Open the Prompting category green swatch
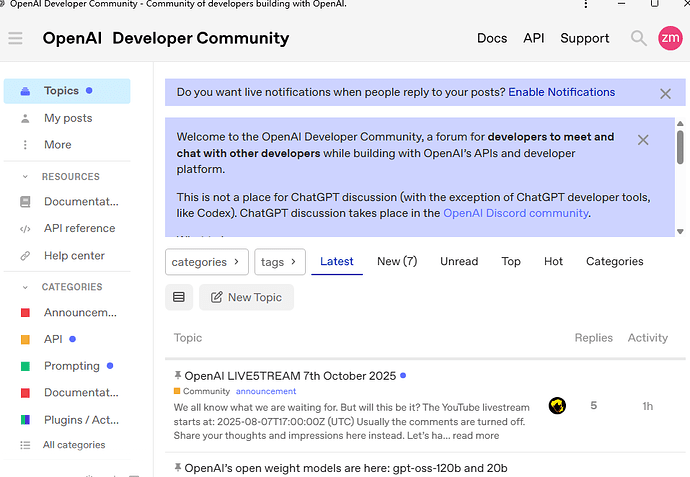Screen dimensions: 690x477 [x=26, y=366]
